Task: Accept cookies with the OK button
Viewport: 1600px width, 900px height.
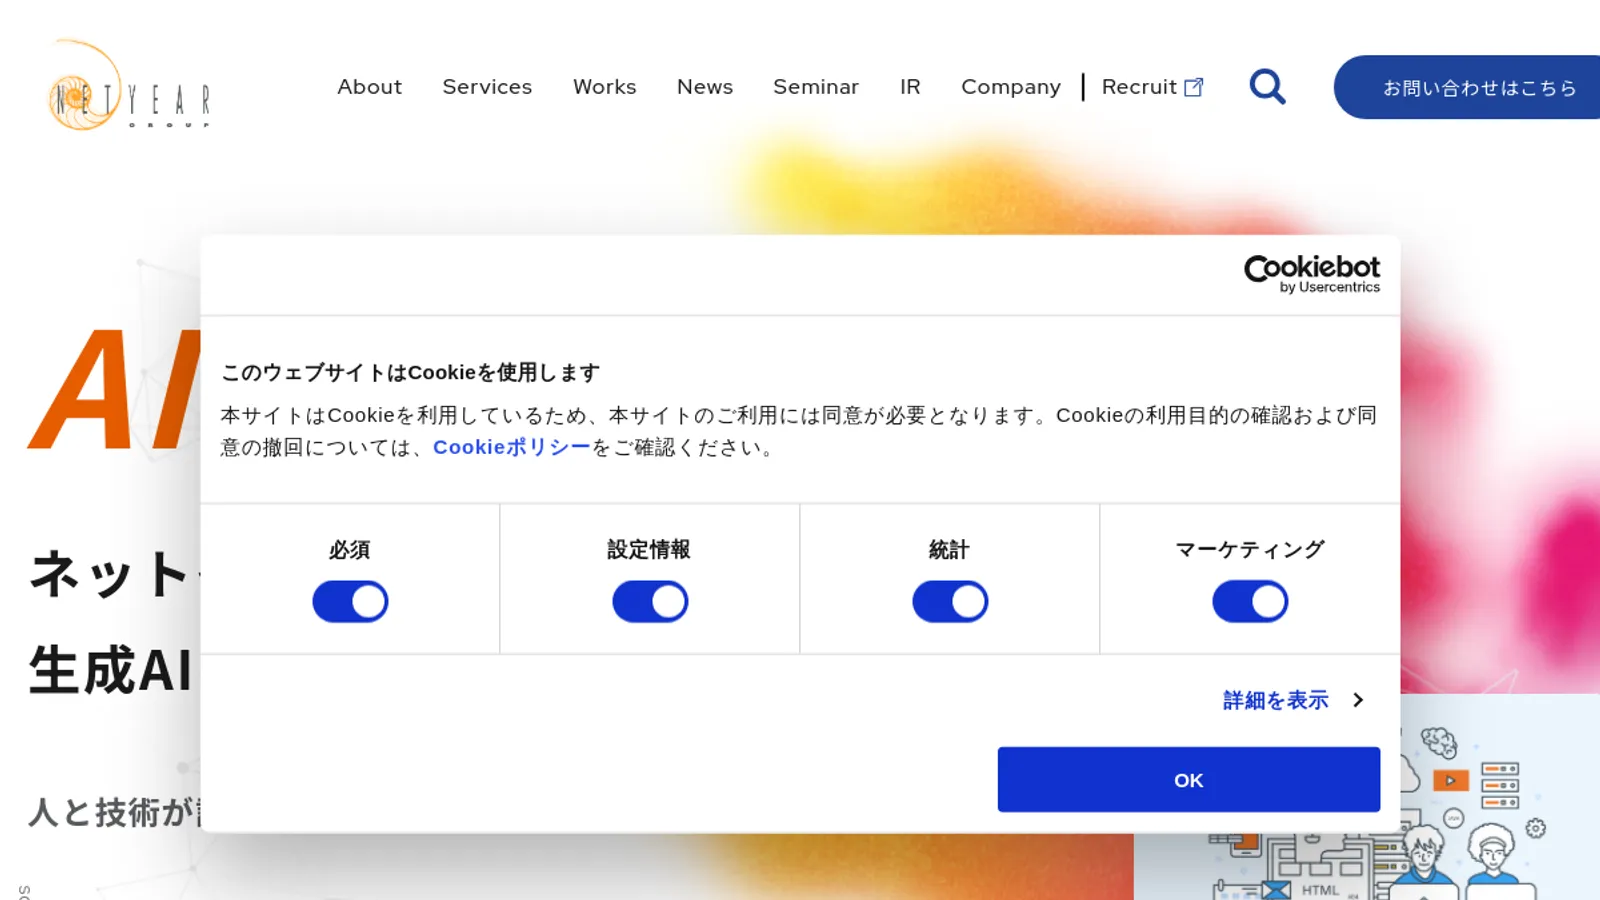Action: click(x=1189, y=780)
